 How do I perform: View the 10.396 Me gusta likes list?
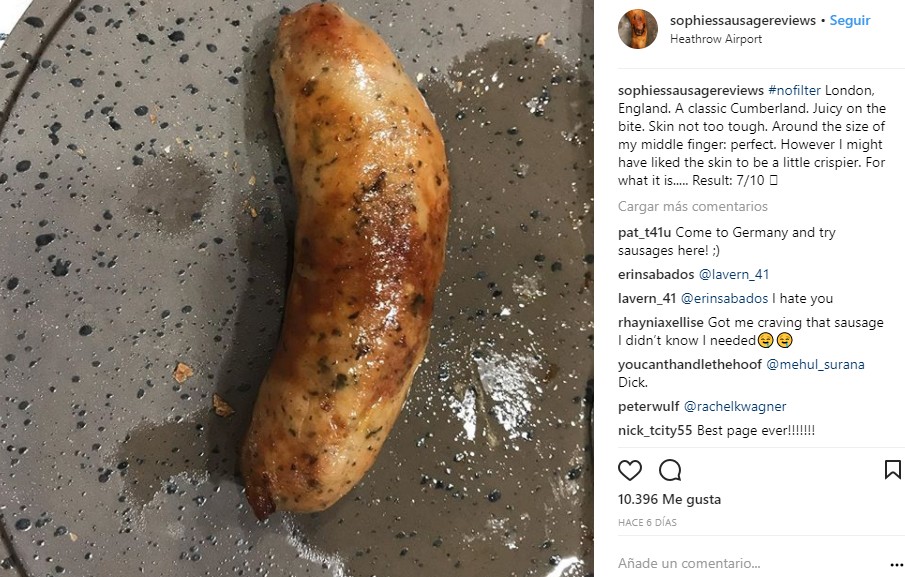[669, 500]
